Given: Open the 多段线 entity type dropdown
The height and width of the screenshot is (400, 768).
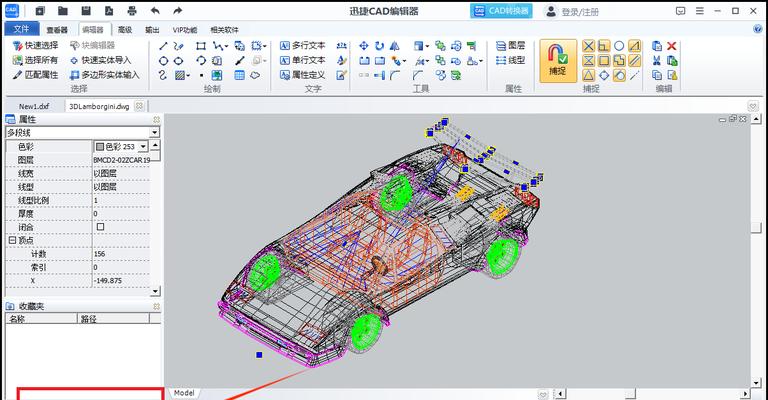Looking at the screenshot, I should coord(155,133).
